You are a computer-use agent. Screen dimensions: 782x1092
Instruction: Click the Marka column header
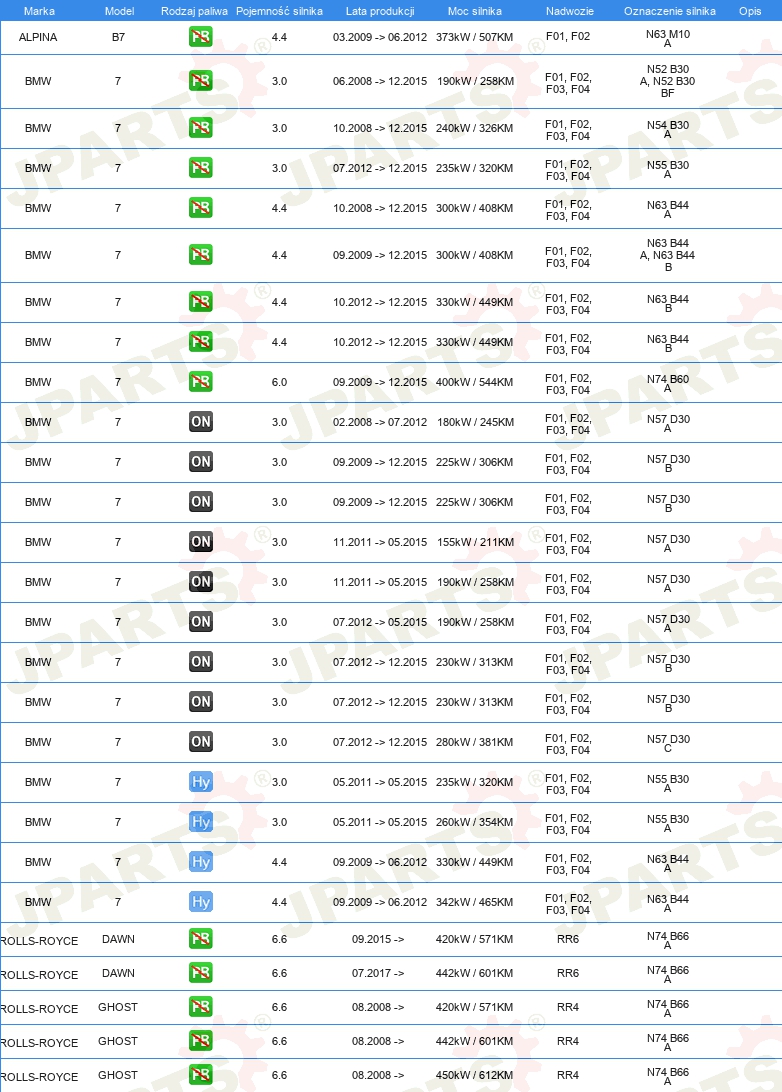coord(39,11)
